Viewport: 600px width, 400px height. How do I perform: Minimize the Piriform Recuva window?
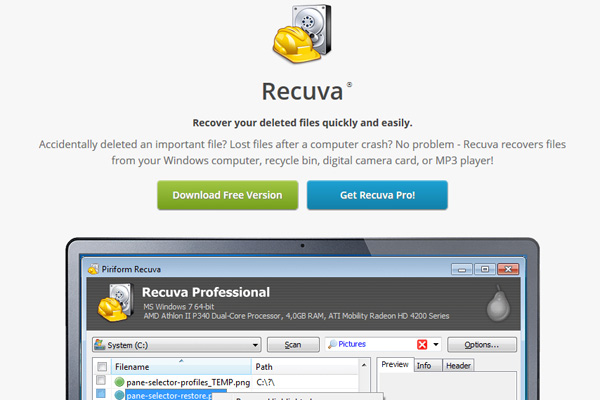pyautogui.click(x=462, y=269)
